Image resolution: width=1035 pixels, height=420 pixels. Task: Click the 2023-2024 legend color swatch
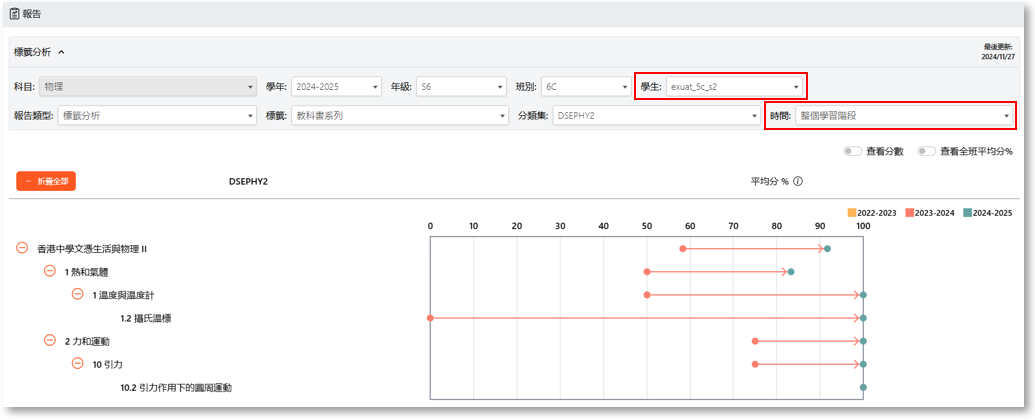click(909, 213)
